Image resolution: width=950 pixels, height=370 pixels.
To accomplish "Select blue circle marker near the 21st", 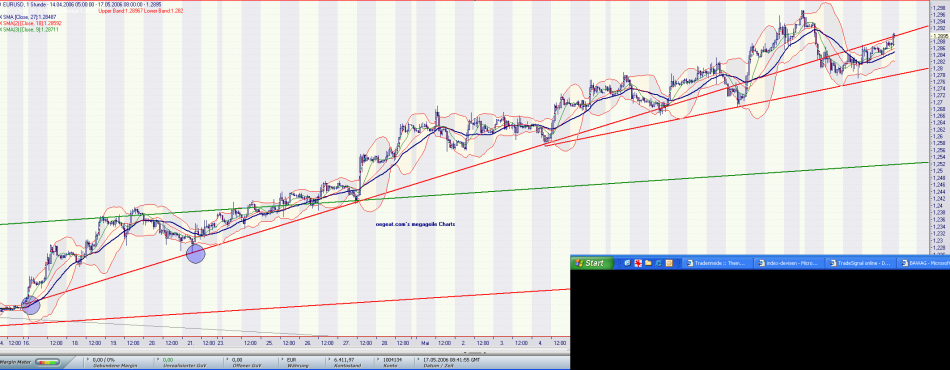I will pos(196,254).
